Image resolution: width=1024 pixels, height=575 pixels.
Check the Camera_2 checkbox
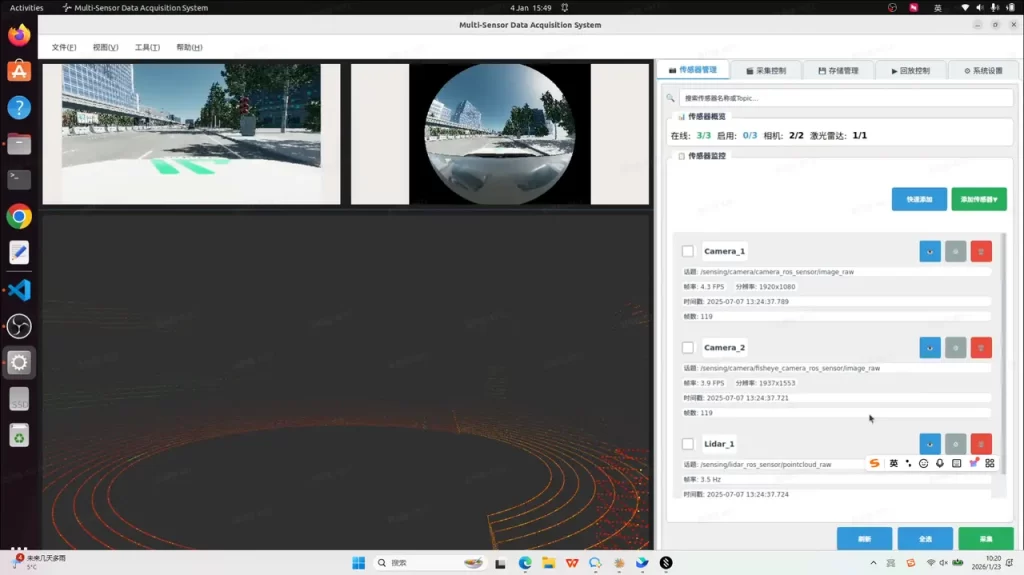pyautogui.click(x=688, y=348)
